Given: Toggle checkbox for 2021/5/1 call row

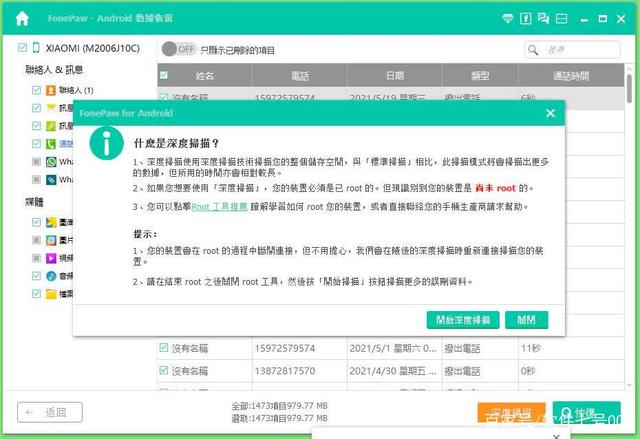Looking at the screenshot, I should 164,348.
